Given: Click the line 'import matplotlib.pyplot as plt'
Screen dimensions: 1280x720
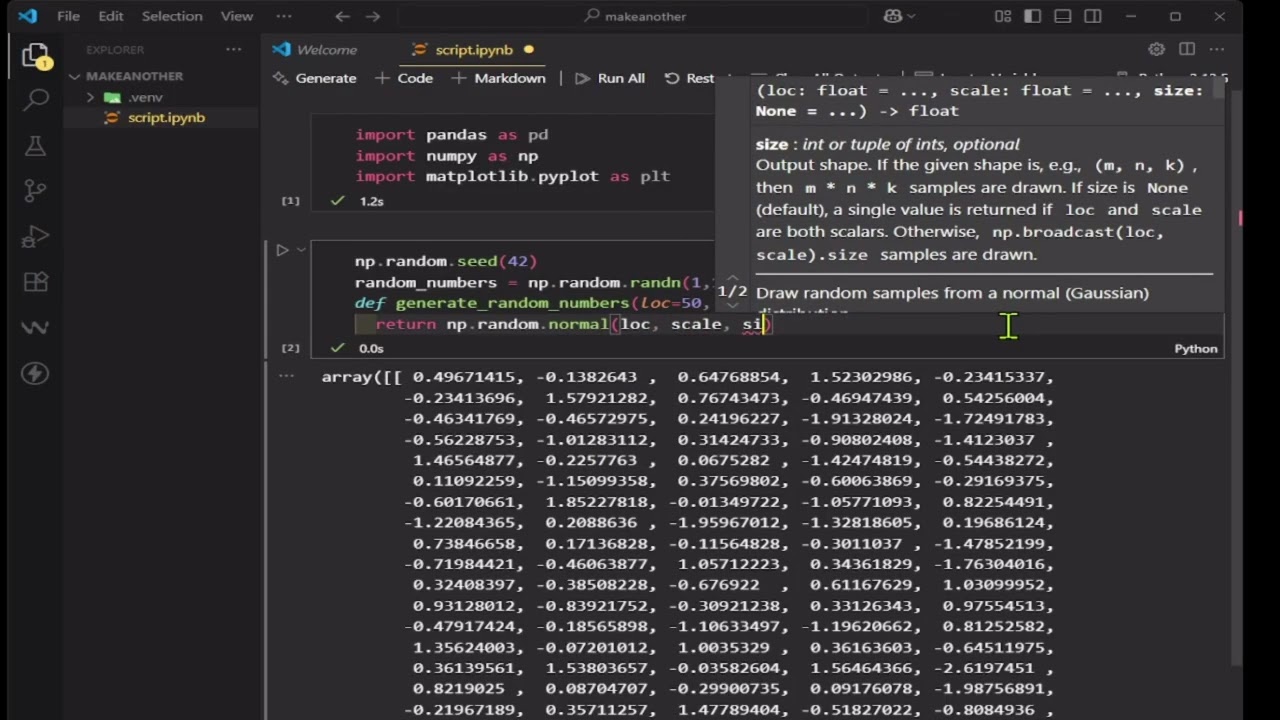Looking at the screenshot, I should click(x=513, y=176).
